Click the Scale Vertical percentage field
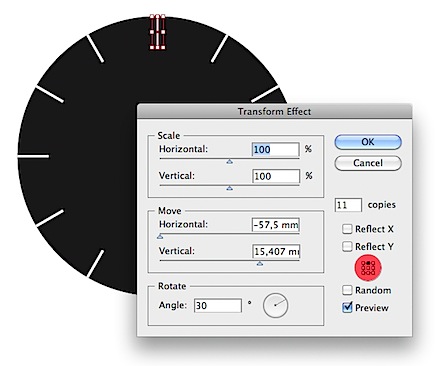This screenshot has width=436, height=366. coord(276,176)
